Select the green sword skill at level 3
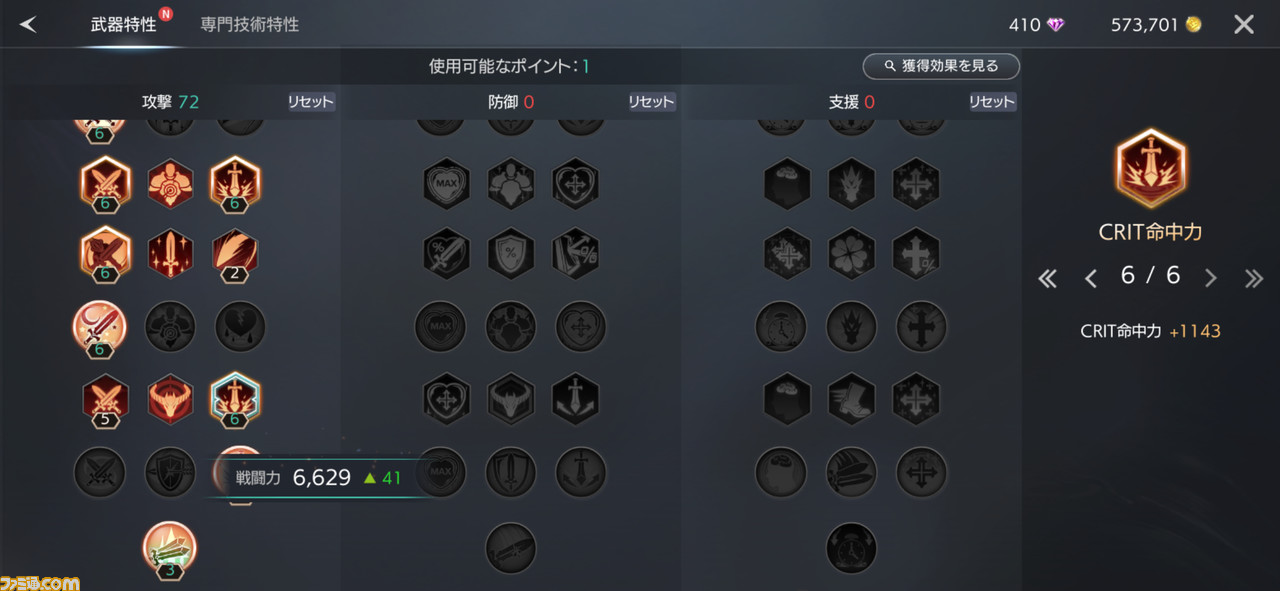 pyautogui.click(x=170, y=548)
